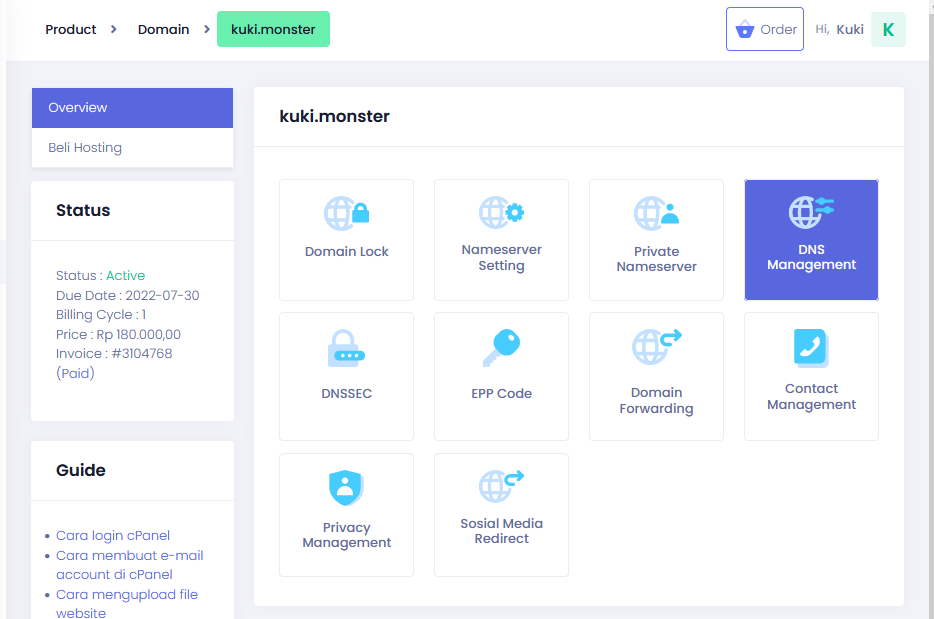The width and height of the screenshot is (934, 619).
Task: Open Contact Management phone icon
Action: pos(811,348)
